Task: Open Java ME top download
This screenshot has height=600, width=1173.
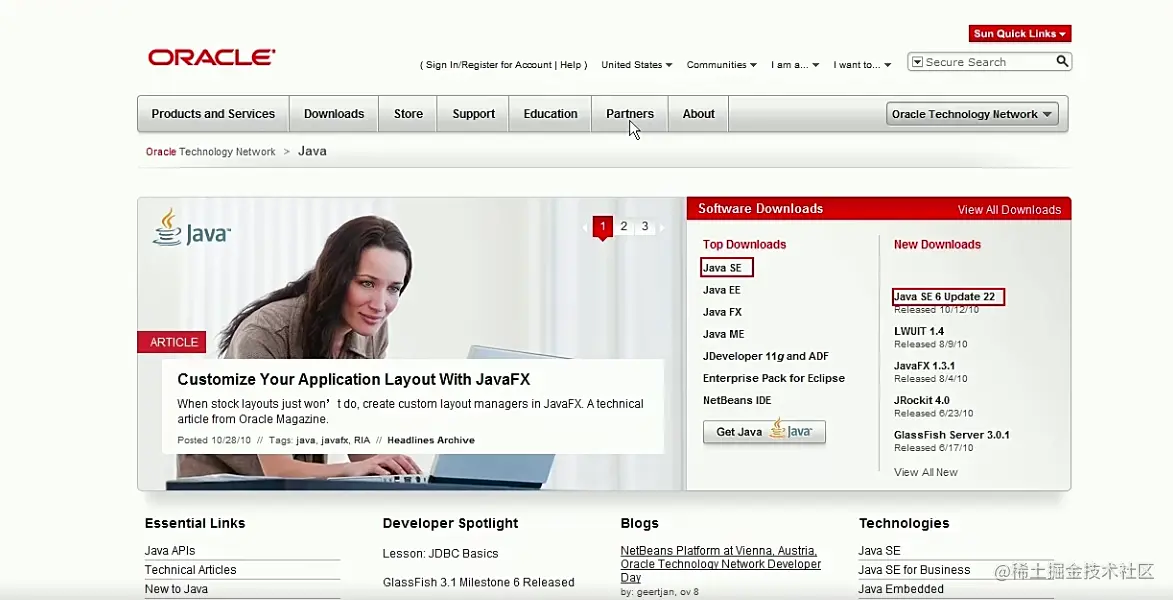Action: 723,334
